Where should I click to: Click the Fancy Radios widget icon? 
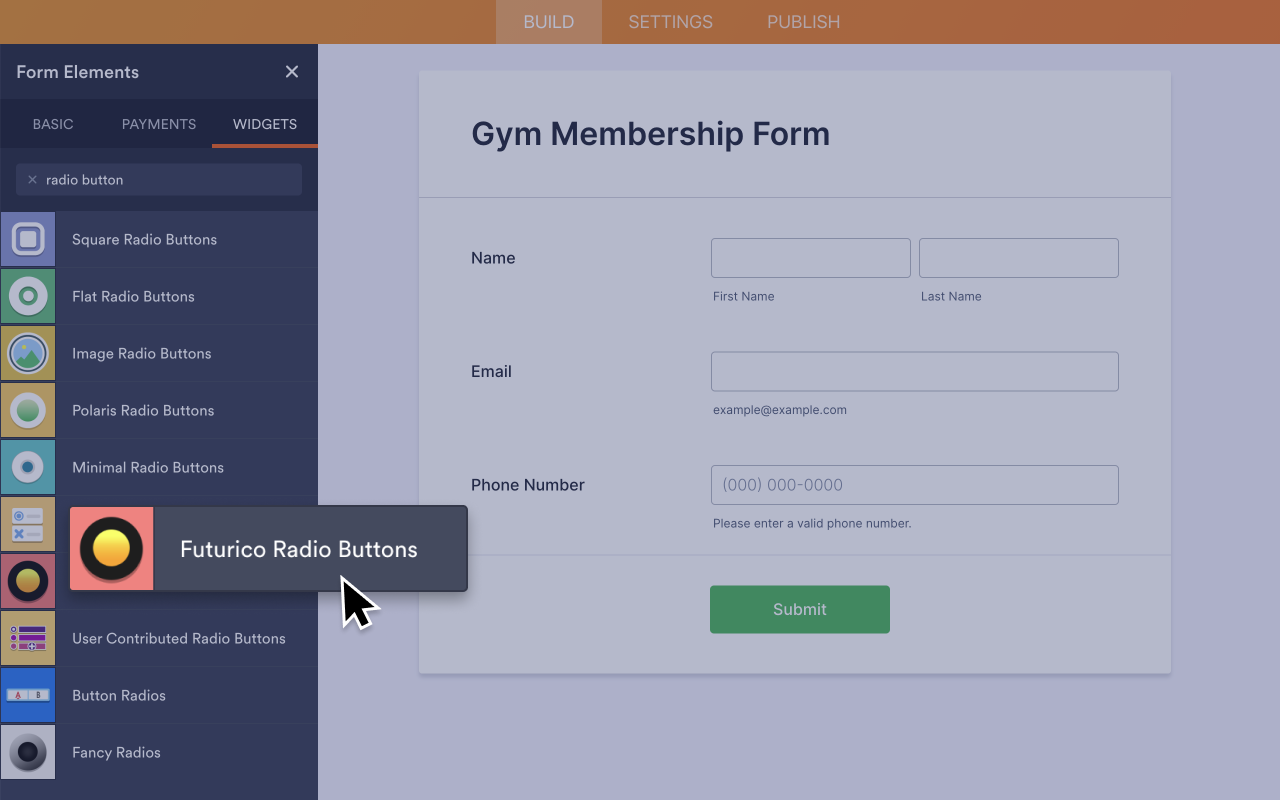pos(28,752)
